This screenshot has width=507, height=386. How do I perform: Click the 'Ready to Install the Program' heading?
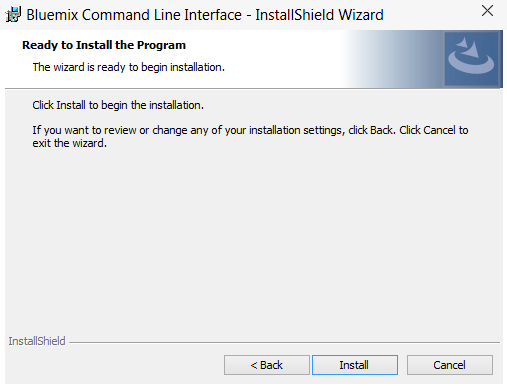click(104, 45)
